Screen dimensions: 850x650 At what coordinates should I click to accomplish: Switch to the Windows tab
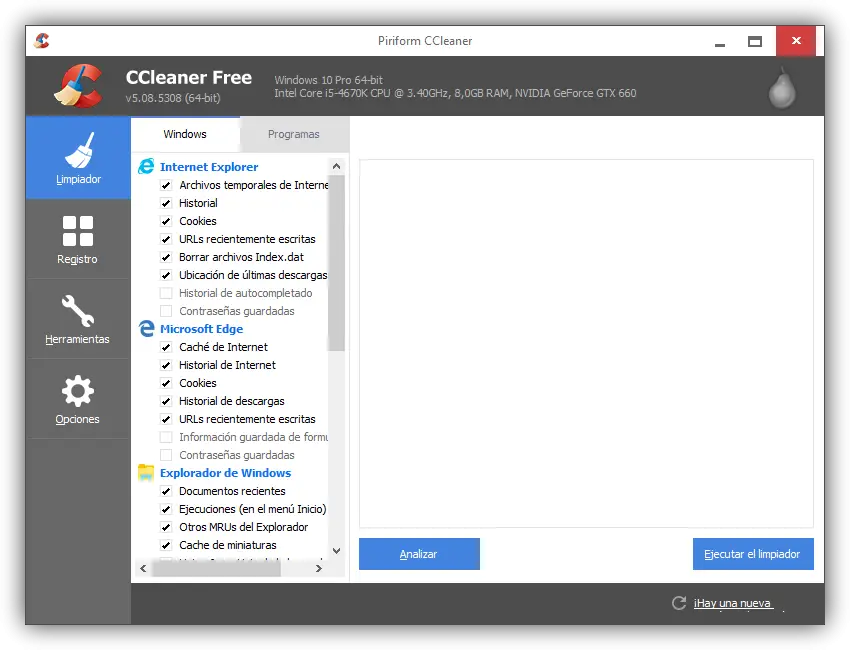pos(185,134)
